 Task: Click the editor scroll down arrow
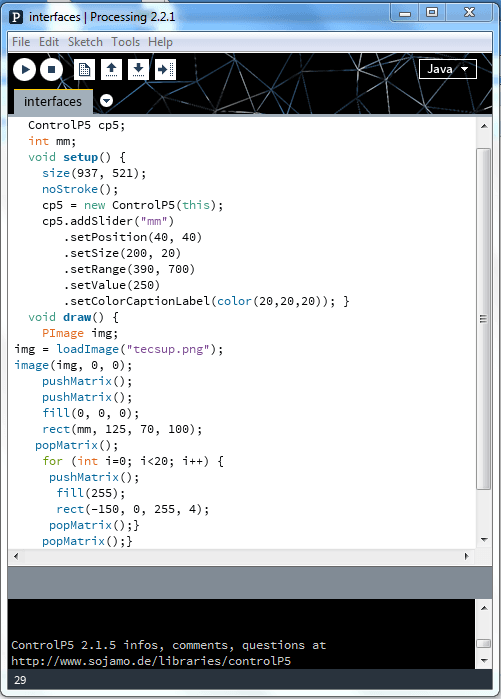[484, 540]
